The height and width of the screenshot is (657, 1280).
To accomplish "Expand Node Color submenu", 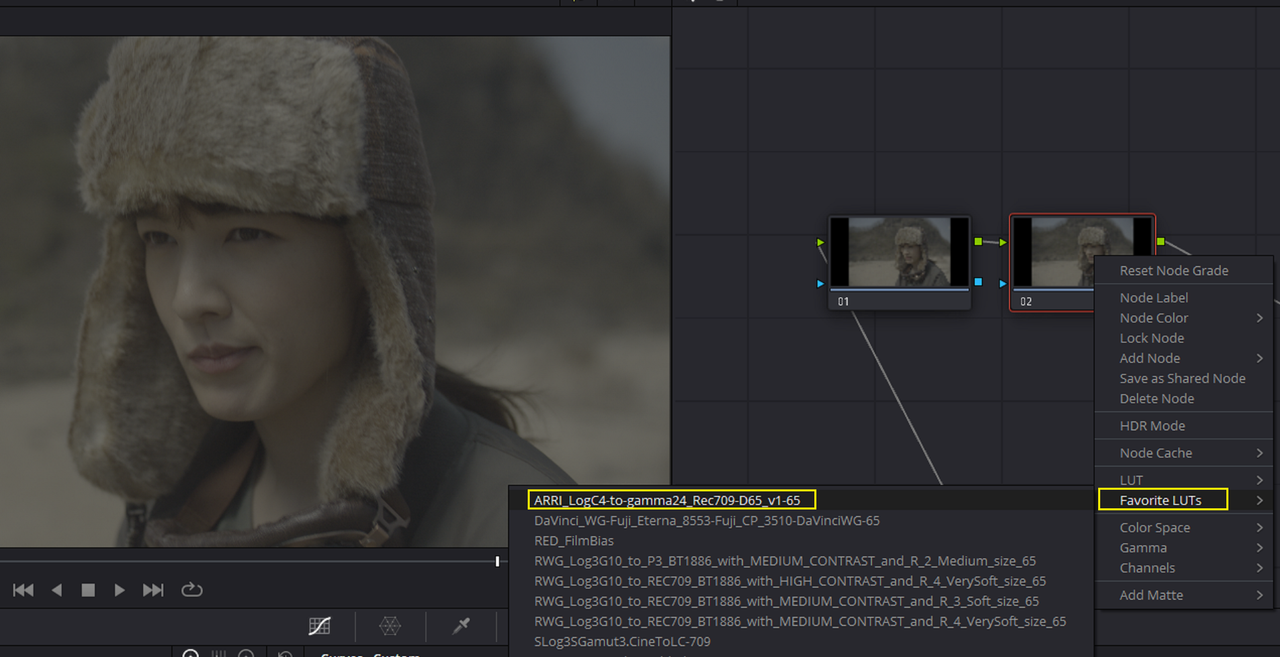I will click(x=1186, y=318).
